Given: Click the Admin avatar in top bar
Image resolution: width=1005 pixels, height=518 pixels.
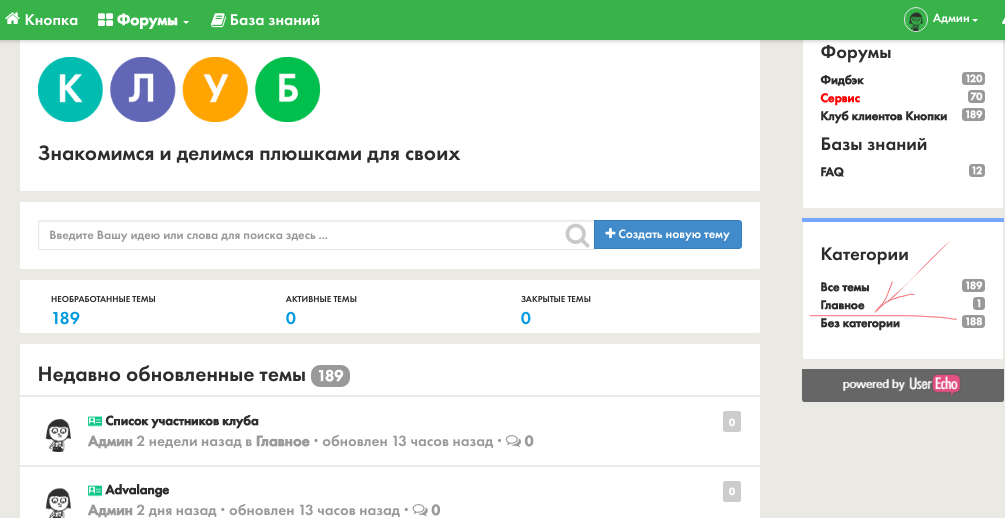Looking at the screenshot, I should coord(915,19).
